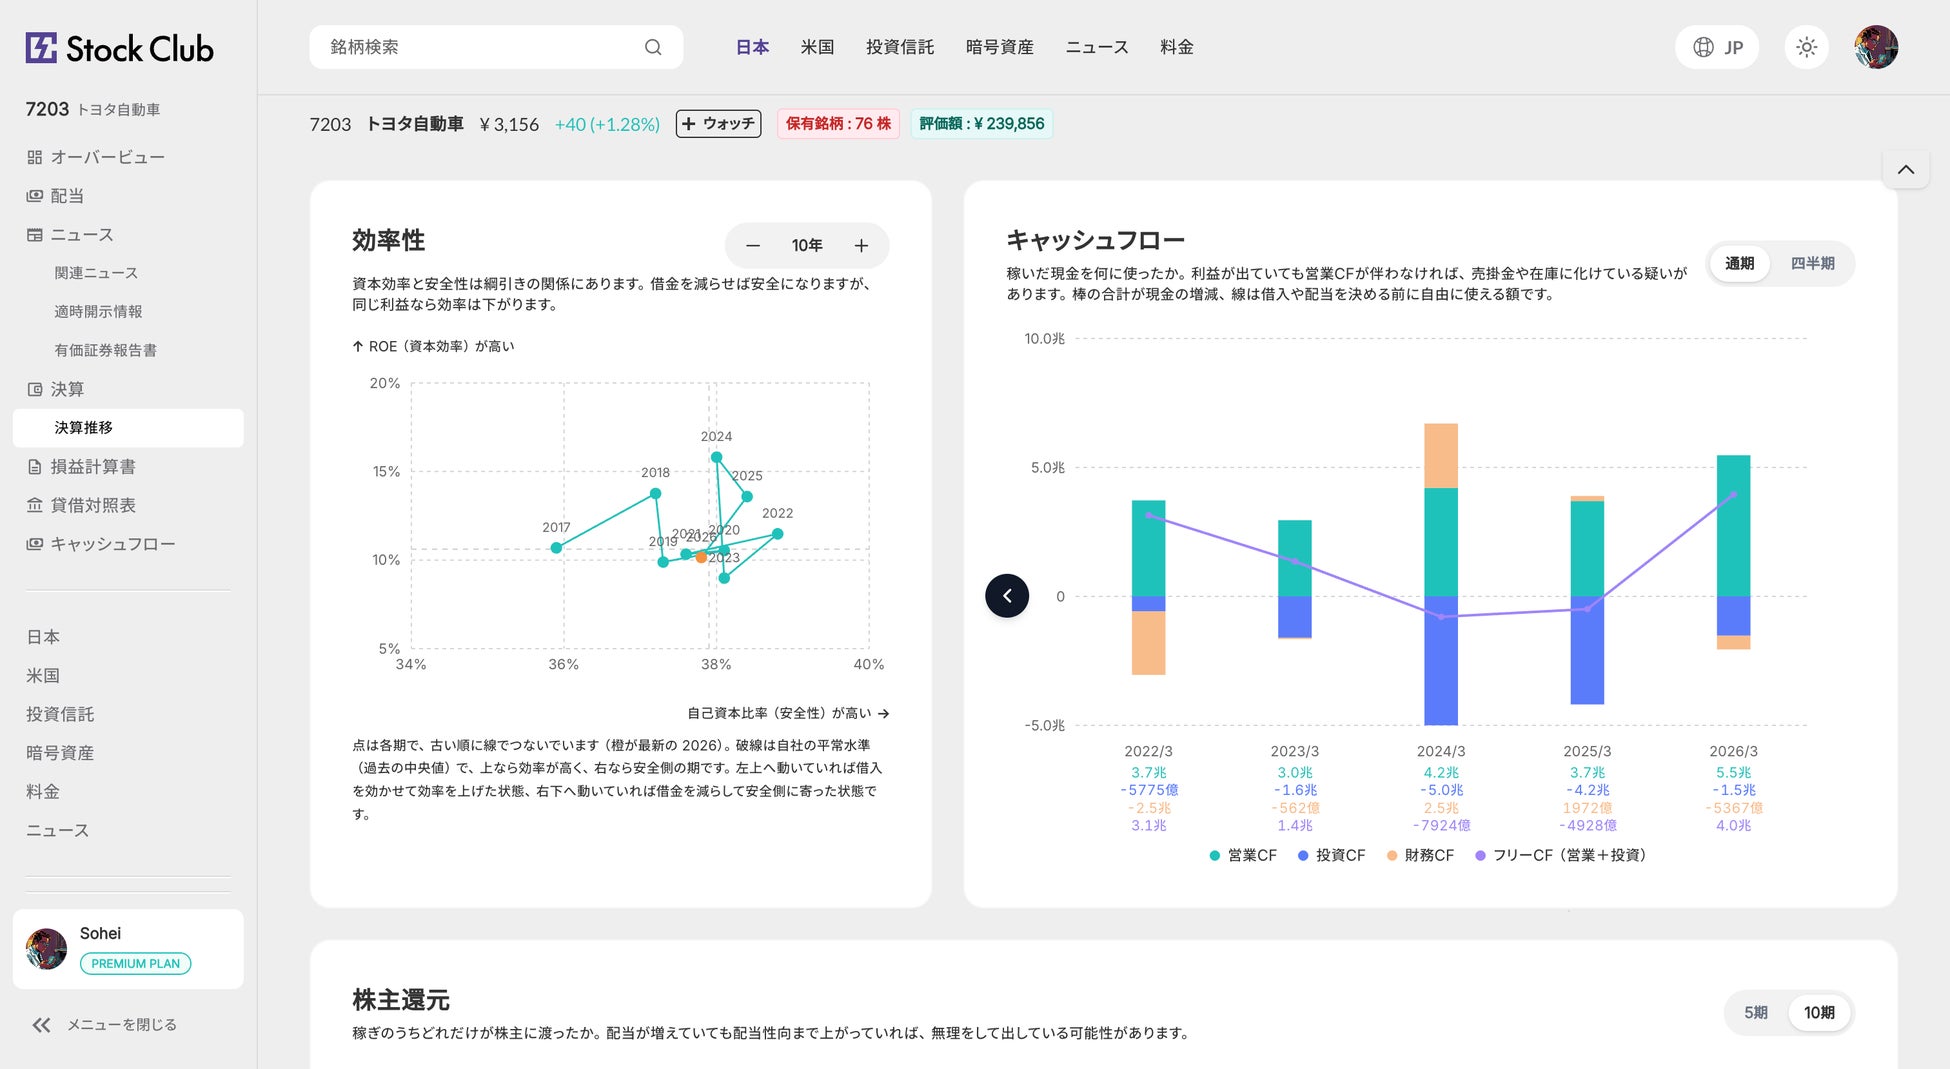Switch cash flow chart to 四半期
Viewport: 1950px width, 1069px height.
point(1812,263)
